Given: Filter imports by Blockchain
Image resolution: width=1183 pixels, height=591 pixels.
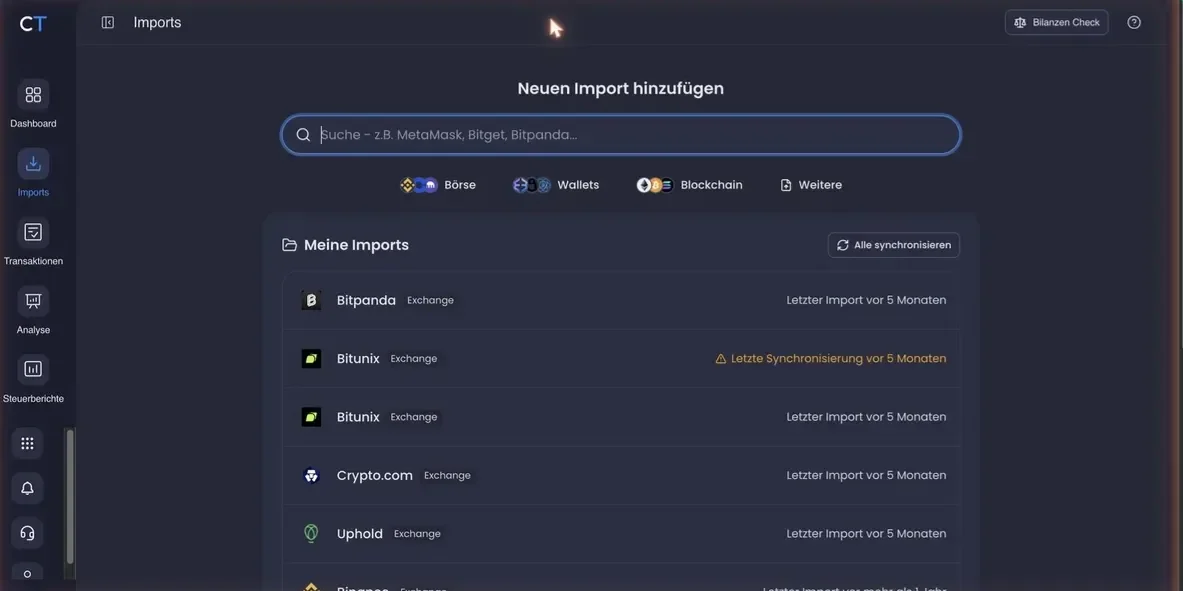Looking at the screenshot, I should (690, 185).
